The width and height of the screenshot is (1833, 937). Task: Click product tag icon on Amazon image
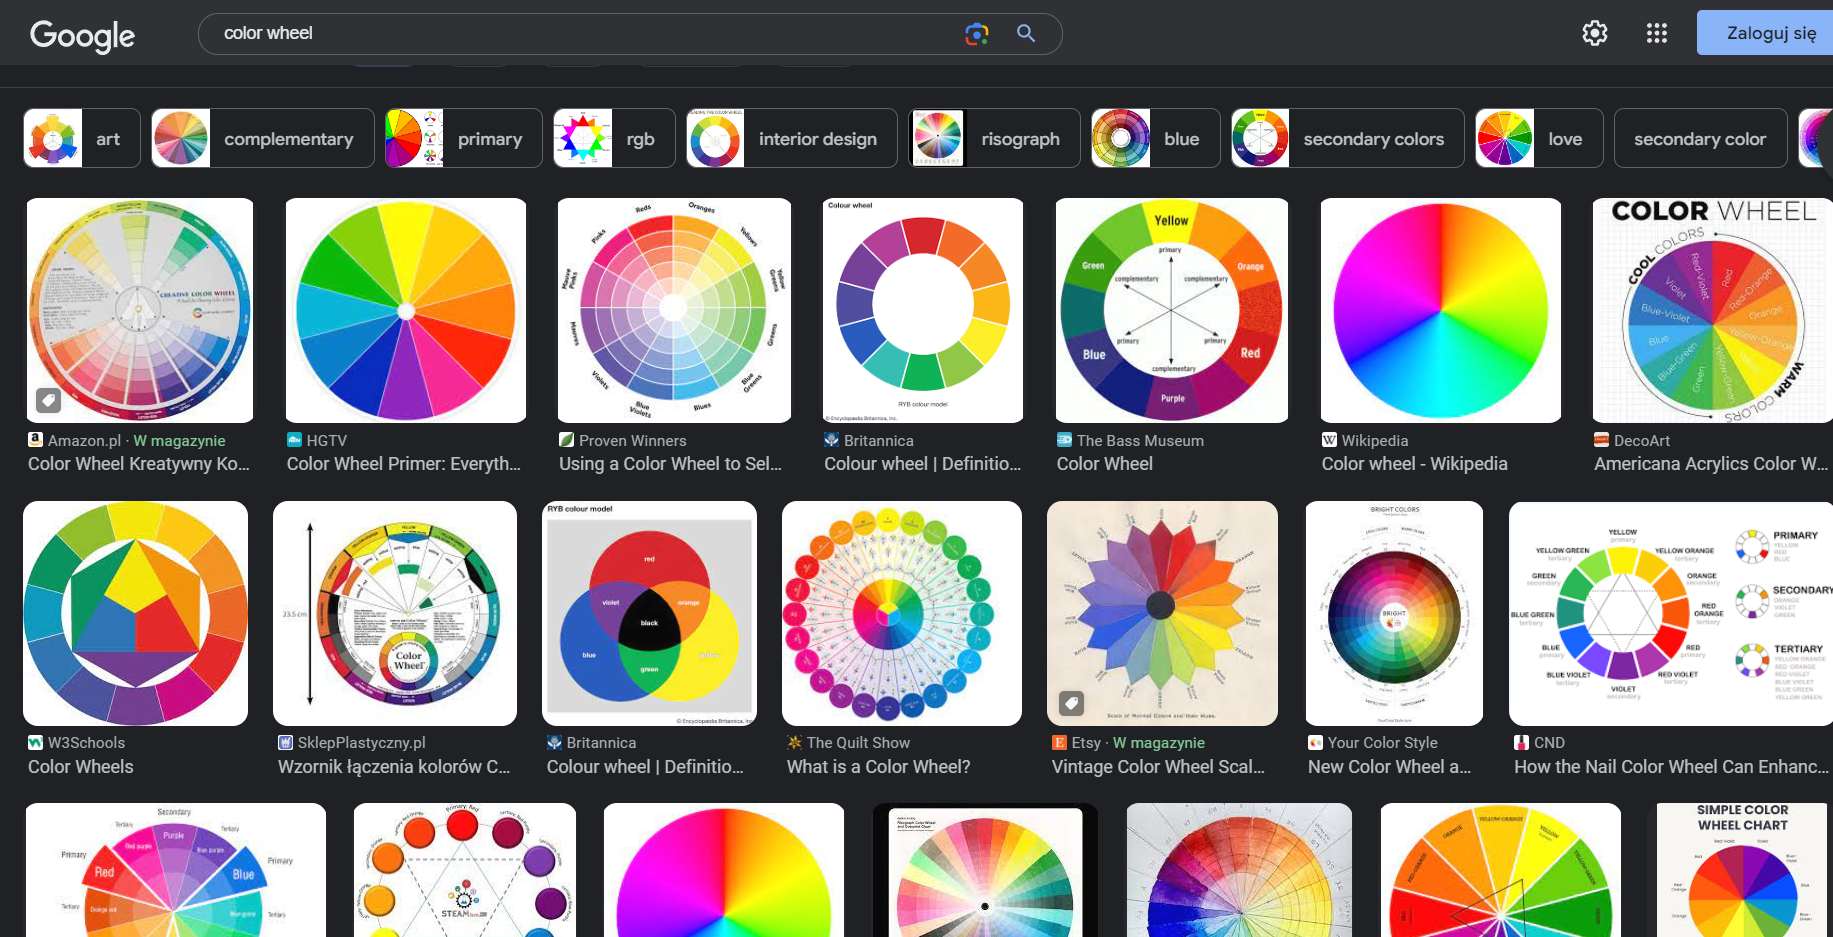[48, 401]
